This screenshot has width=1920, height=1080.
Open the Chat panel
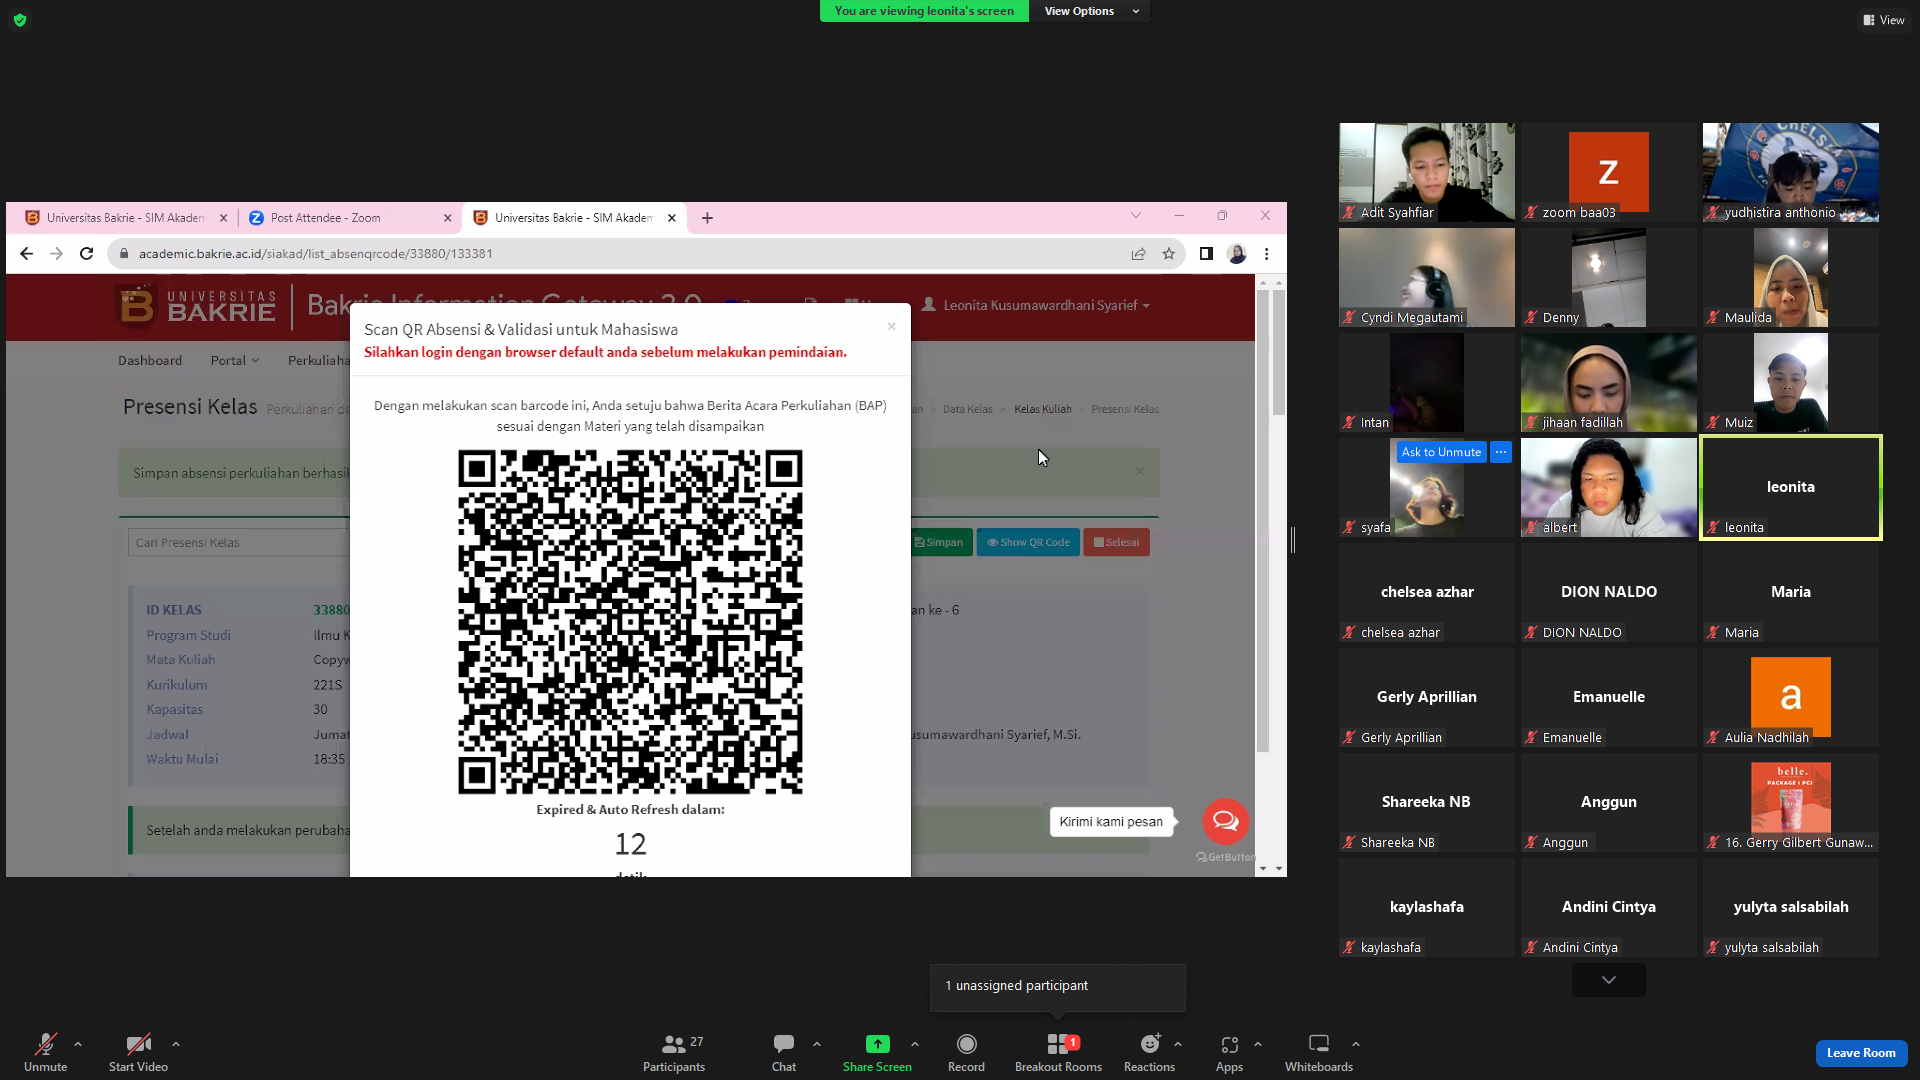pyautogui.click(x=784, y=1052)
